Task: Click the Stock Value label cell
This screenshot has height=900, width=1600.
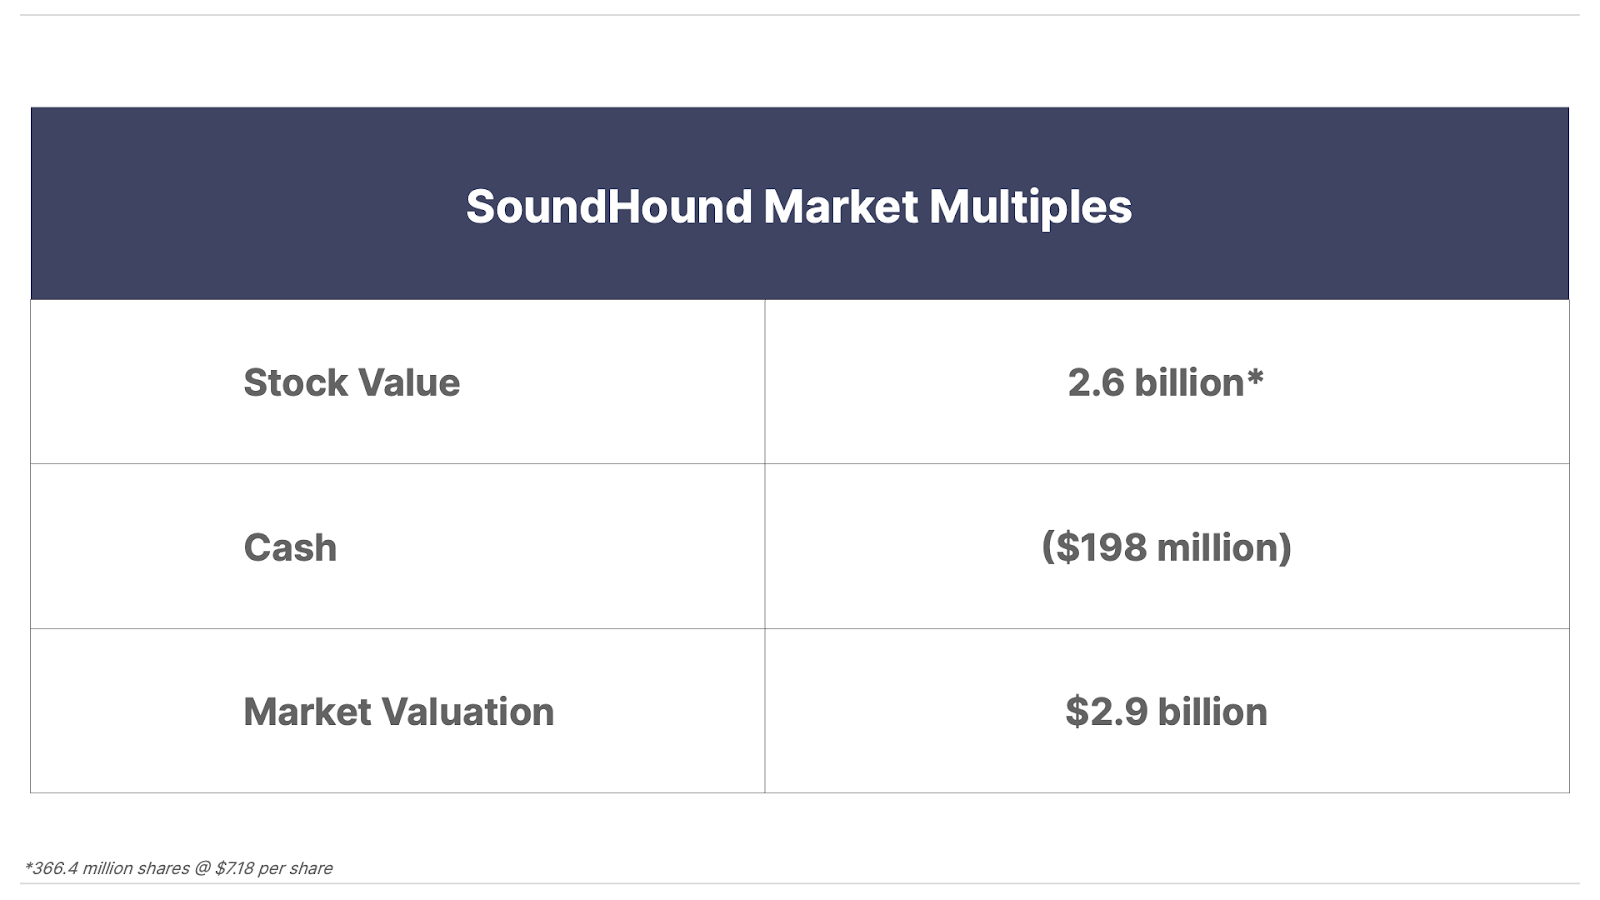Action: tap(351, 383)
